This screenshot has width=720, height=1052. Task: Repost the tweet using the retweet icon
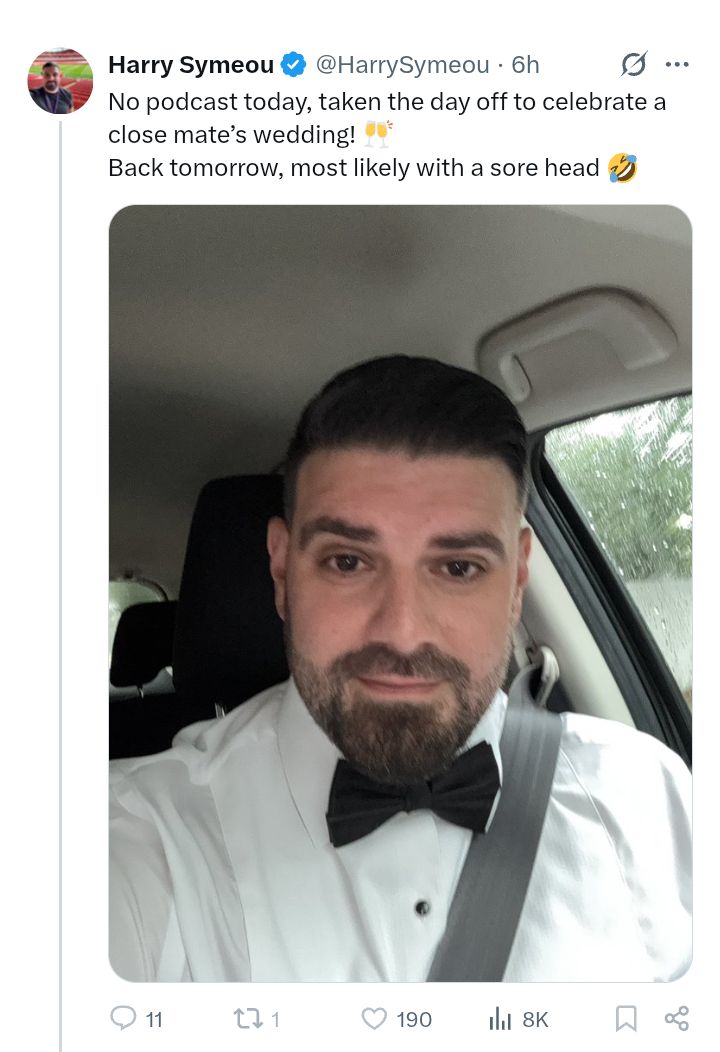pos(246,1019)
